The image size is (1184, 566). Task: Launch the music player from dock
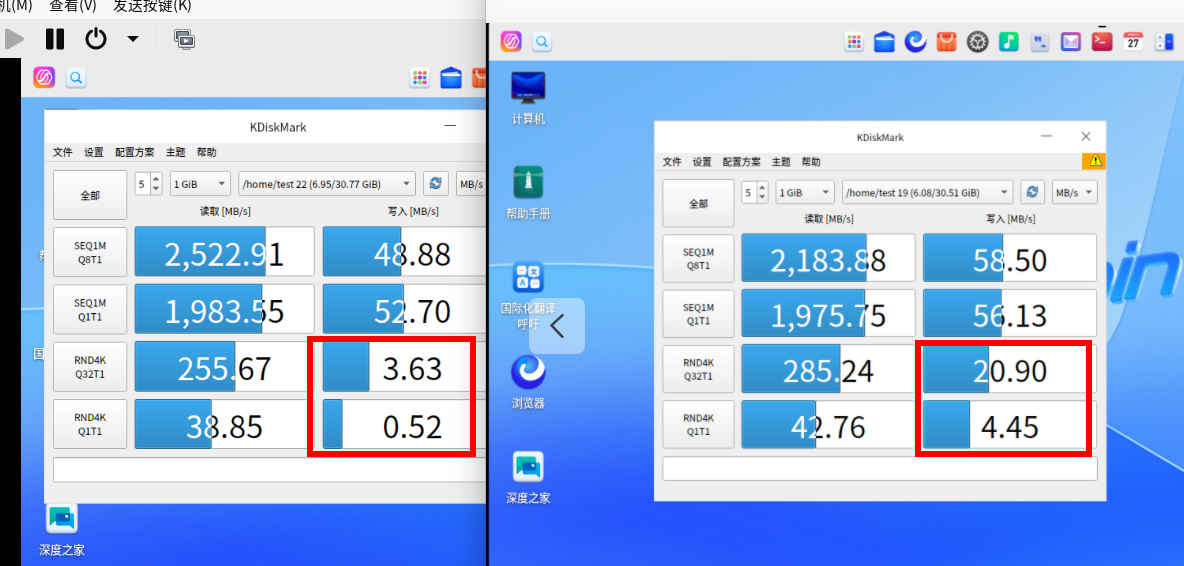click(x=1009, y=42)
